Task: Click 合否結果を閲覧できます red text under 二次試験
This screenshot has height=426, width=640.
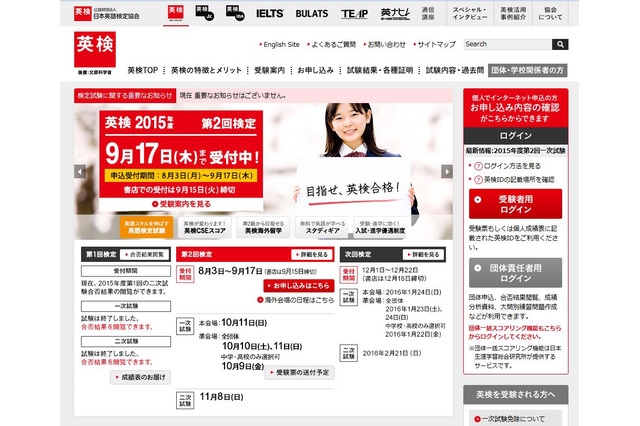Action: tap(117, 362)
